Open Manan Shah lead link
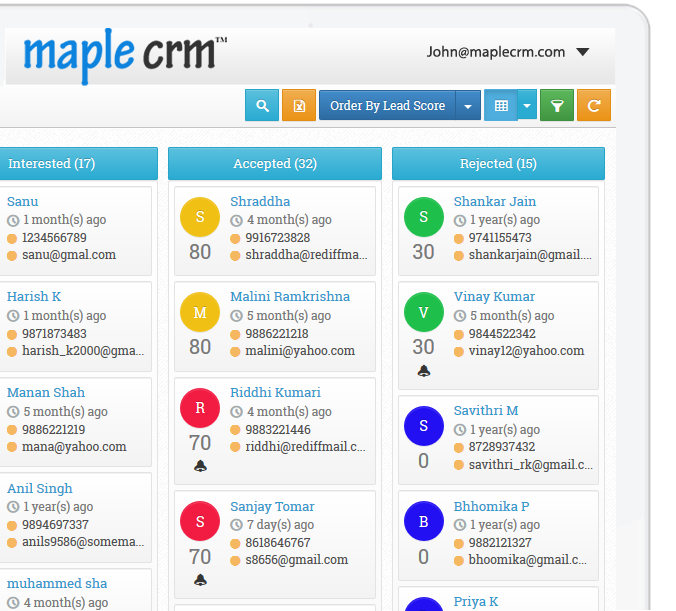676x611 pixels. (46, 392)
